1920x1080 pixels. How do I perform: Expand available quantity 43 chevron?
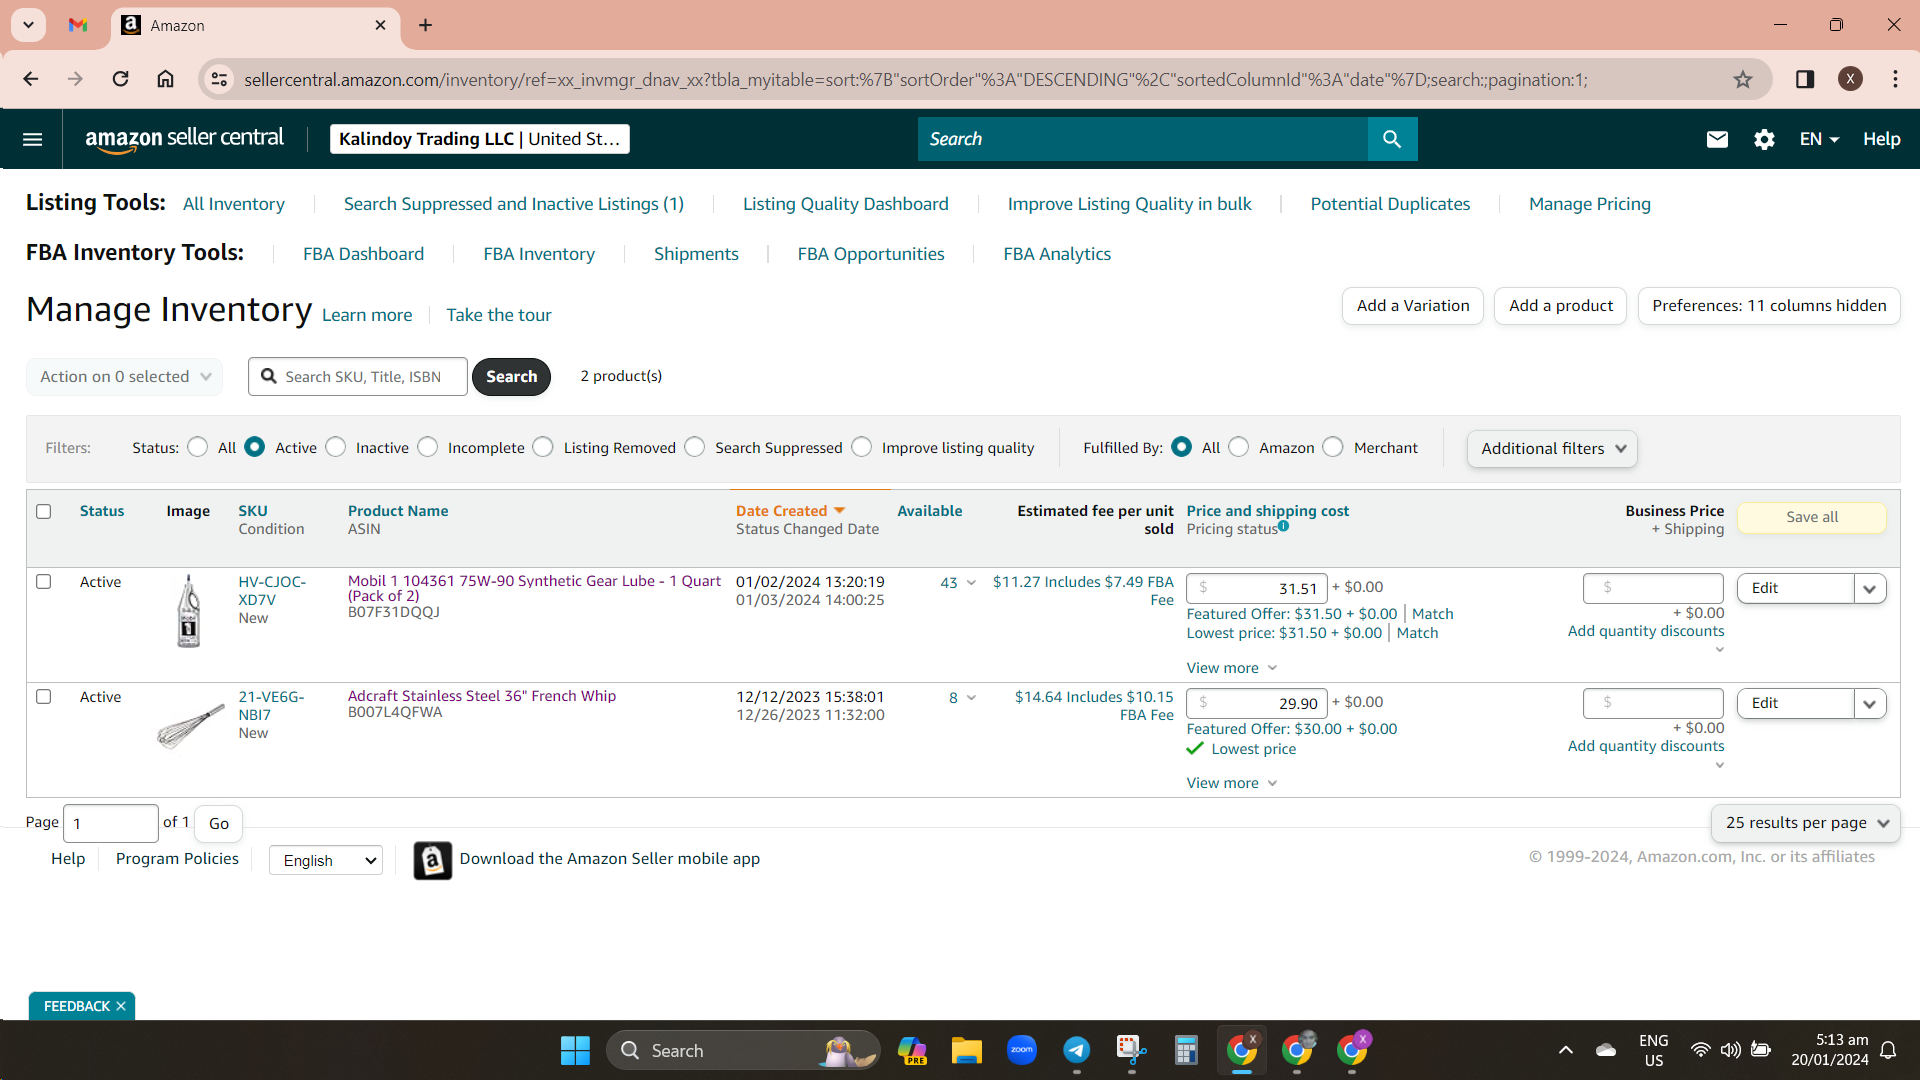(971, 583)
